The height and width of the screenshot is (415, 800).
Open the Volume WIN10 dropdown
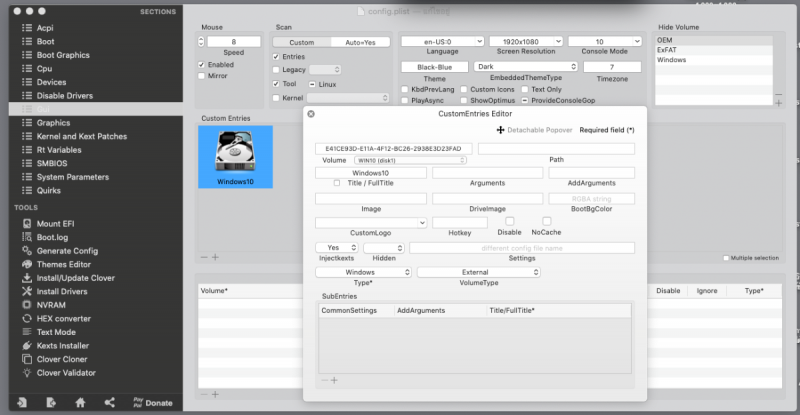point(410,160)
